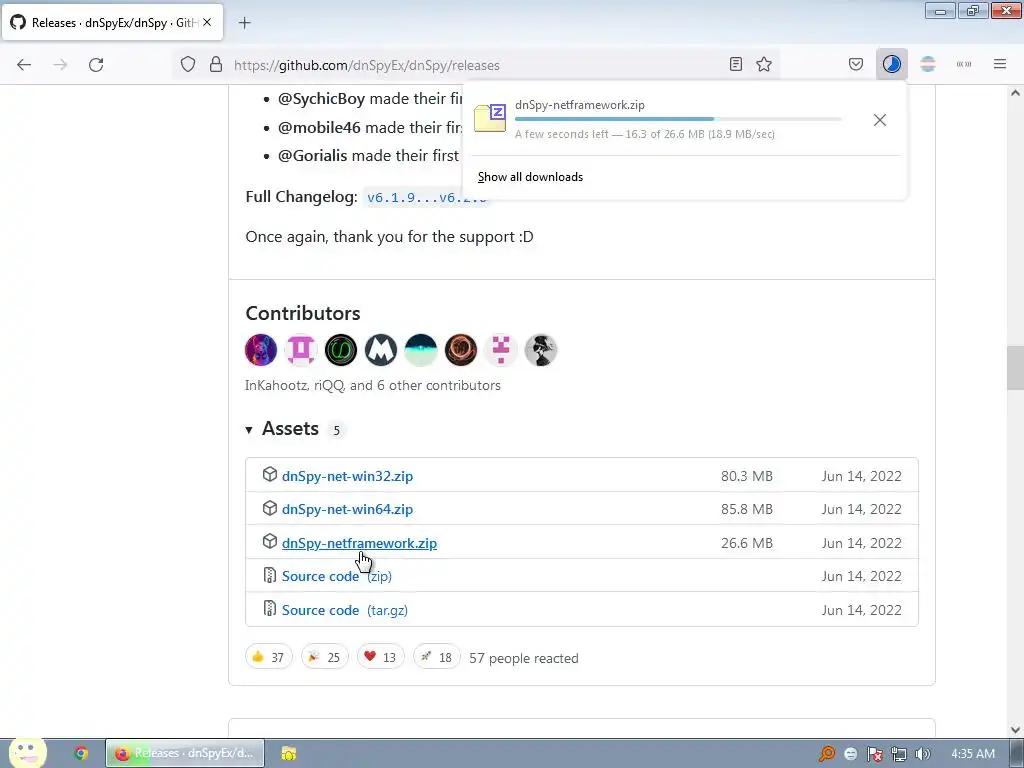Toggle heart reaction with 13
This screenshot has width=1024, height=768.
coord(381,657)
